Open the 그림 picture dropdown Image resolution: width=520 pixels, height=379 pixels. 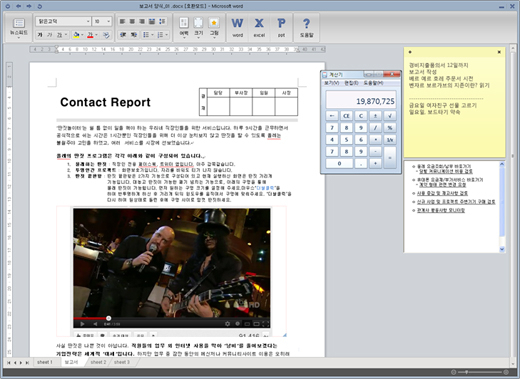tap(214, 27)
